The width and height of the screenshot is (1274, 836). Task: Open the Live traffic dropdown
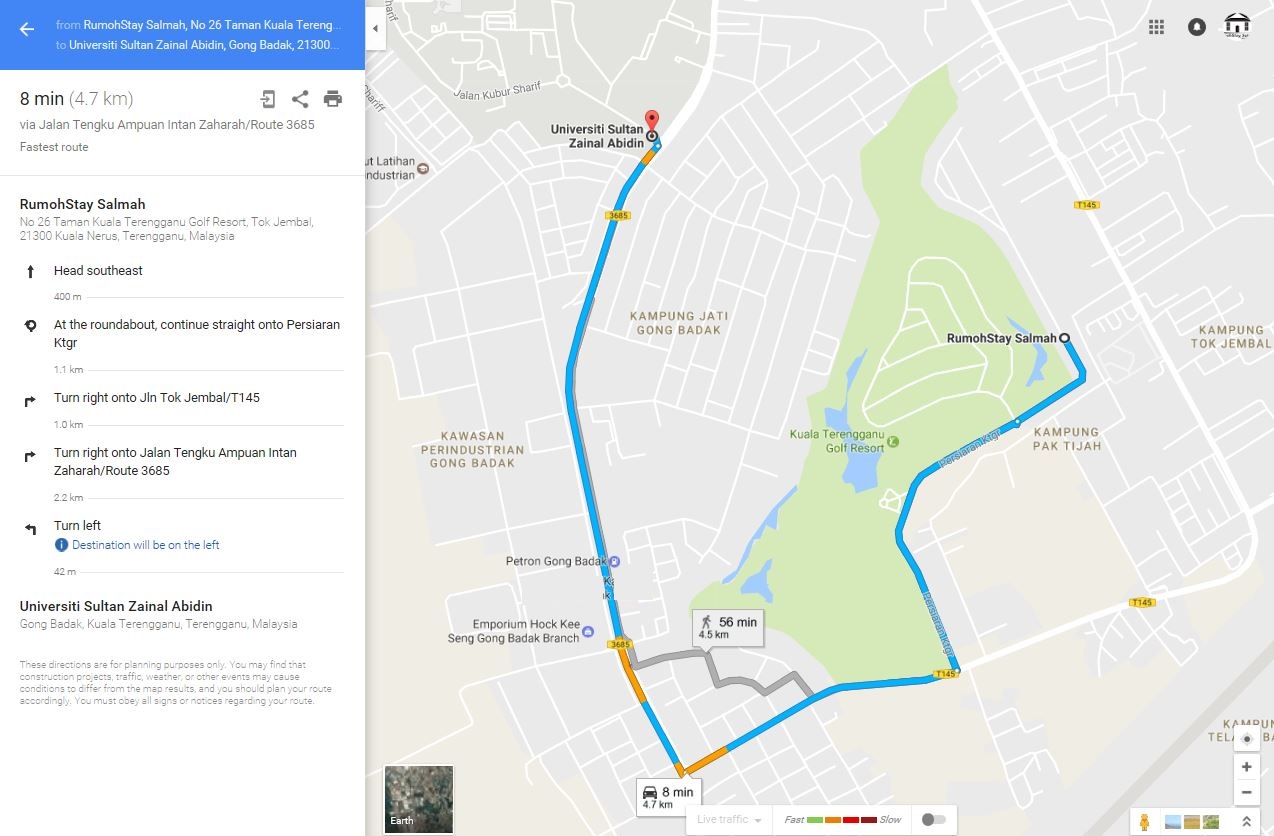729,820
